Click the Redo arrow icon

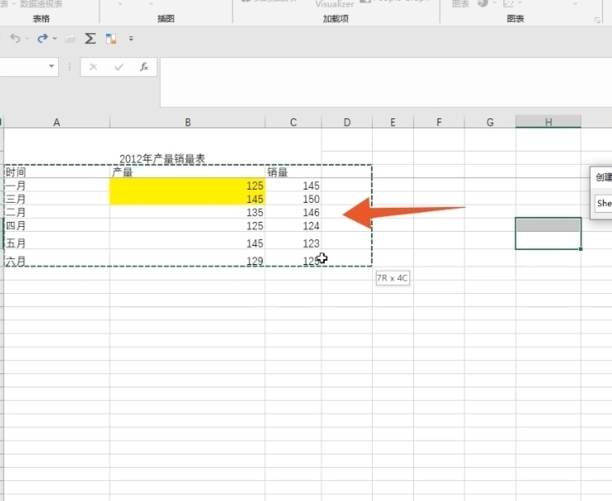click(x=42, y=38)
